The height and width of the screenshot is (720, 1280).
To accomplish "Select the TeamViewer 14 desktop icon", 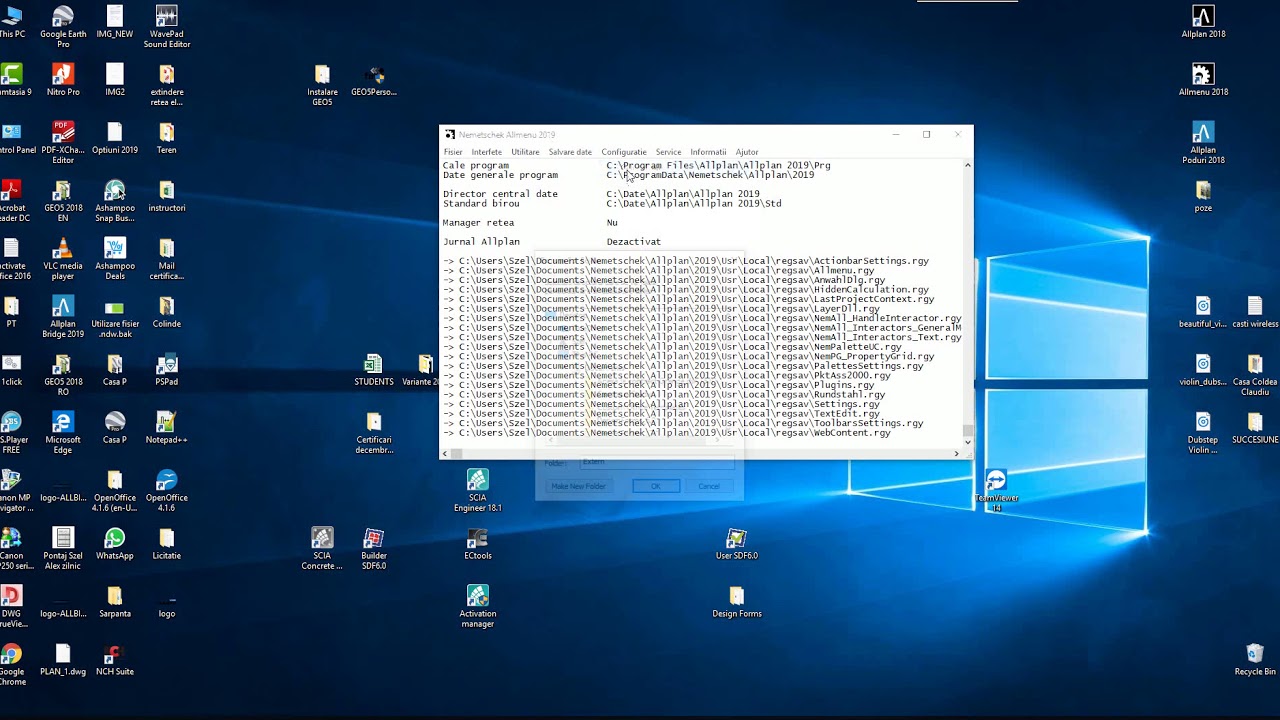I will (996, 490).
